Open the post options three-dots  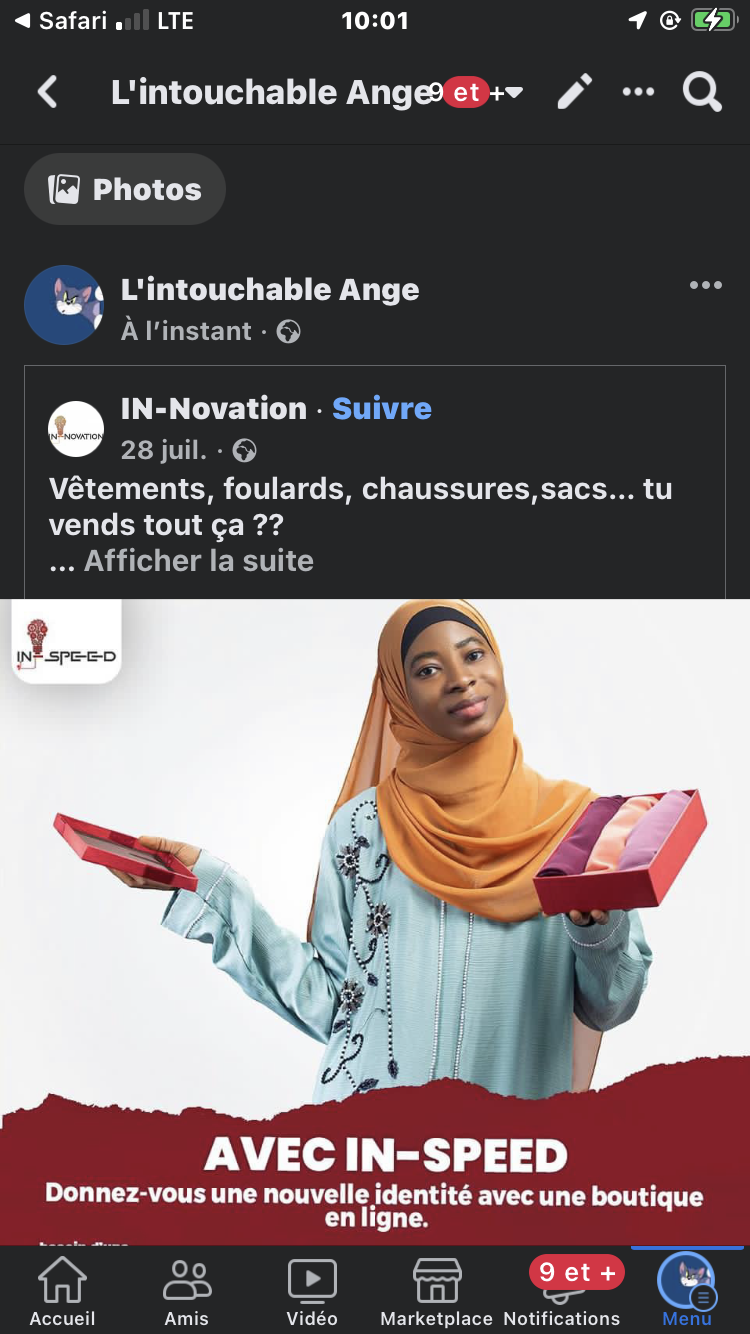[x=705, y=286]
